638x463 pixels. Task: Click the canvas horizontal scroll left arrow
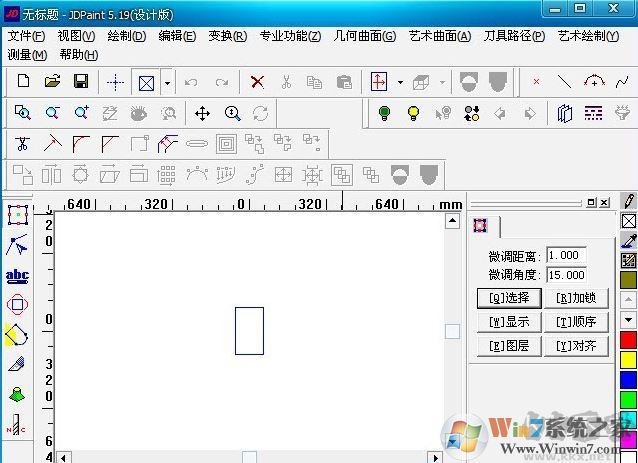tap(63, 457)
